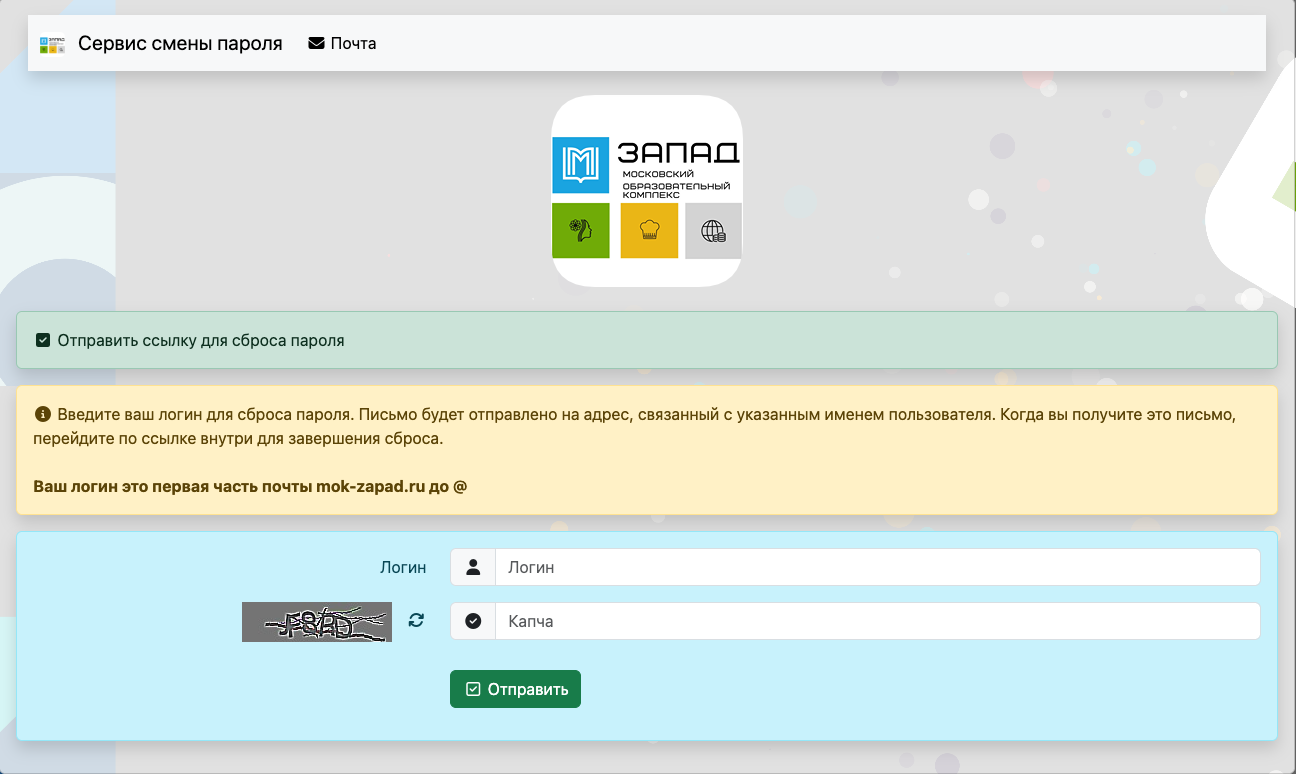Click the user icon beside Логин field

click(473, 567)
